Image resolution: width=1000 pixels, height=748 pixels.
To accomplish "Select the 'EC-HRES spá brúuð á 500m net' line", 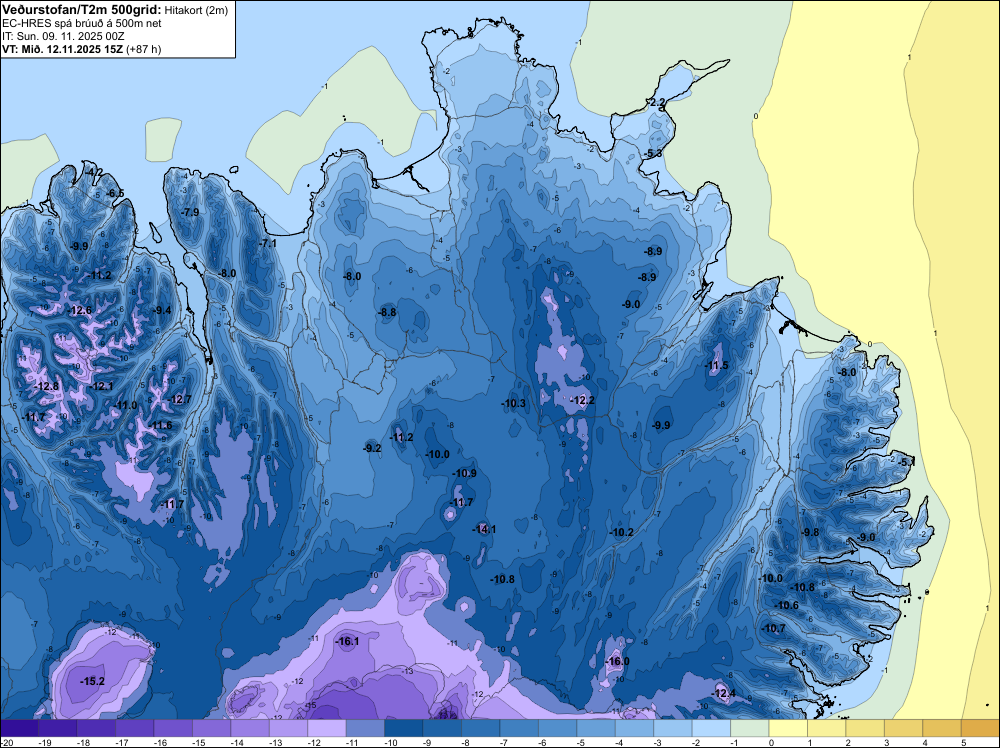I will coord(82,23).
